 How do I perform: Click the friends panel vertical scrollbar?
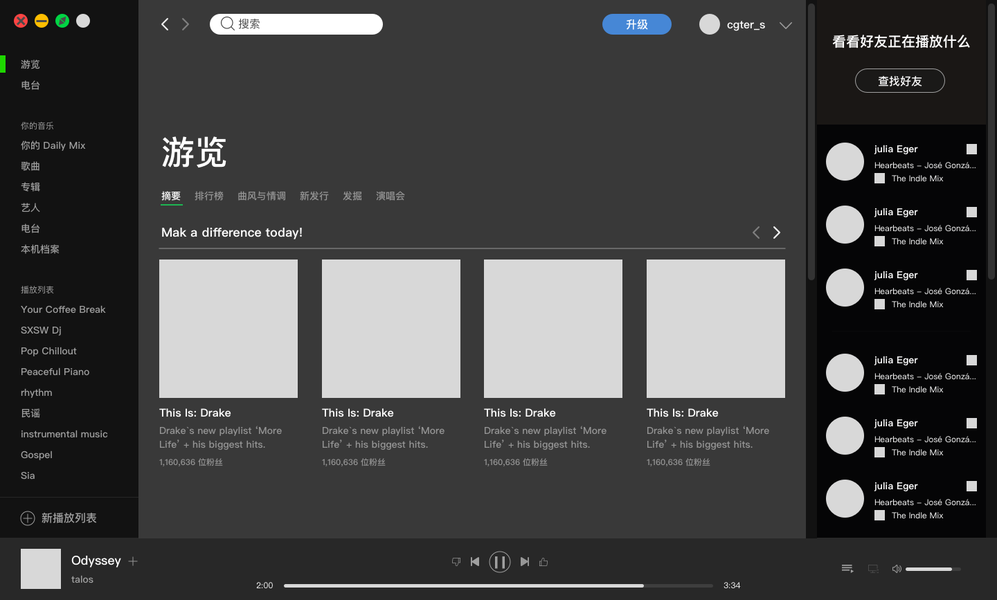(991, 141)
